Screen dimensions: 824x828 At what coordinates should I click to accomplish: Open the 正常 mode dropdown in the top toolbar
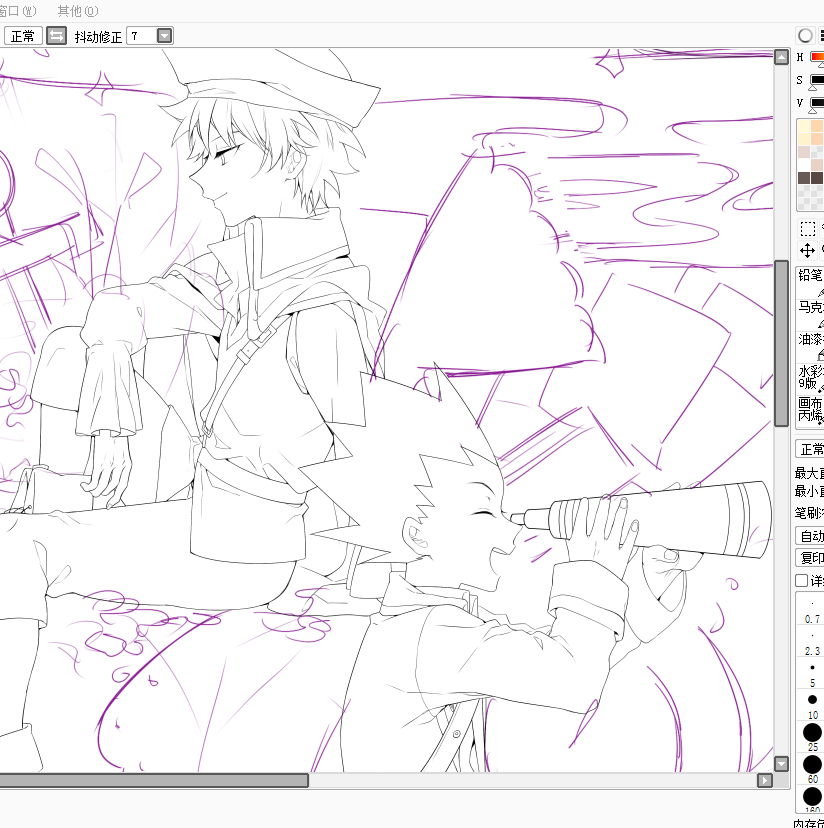click(x=23, y=36)
